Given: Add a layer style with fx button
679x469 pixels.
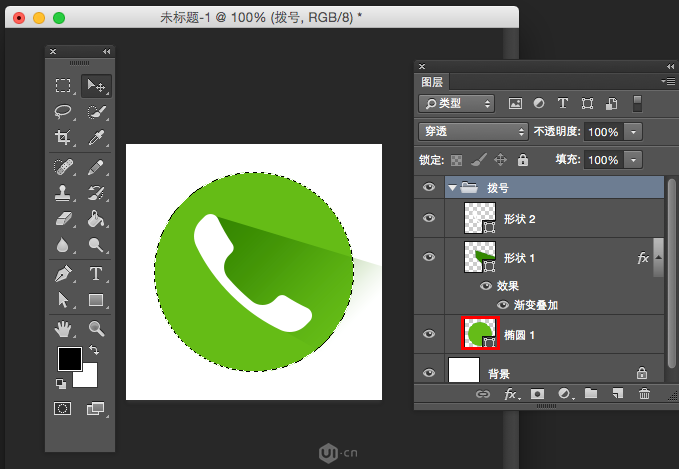Looking at the screenshot, I should [511, 394].
